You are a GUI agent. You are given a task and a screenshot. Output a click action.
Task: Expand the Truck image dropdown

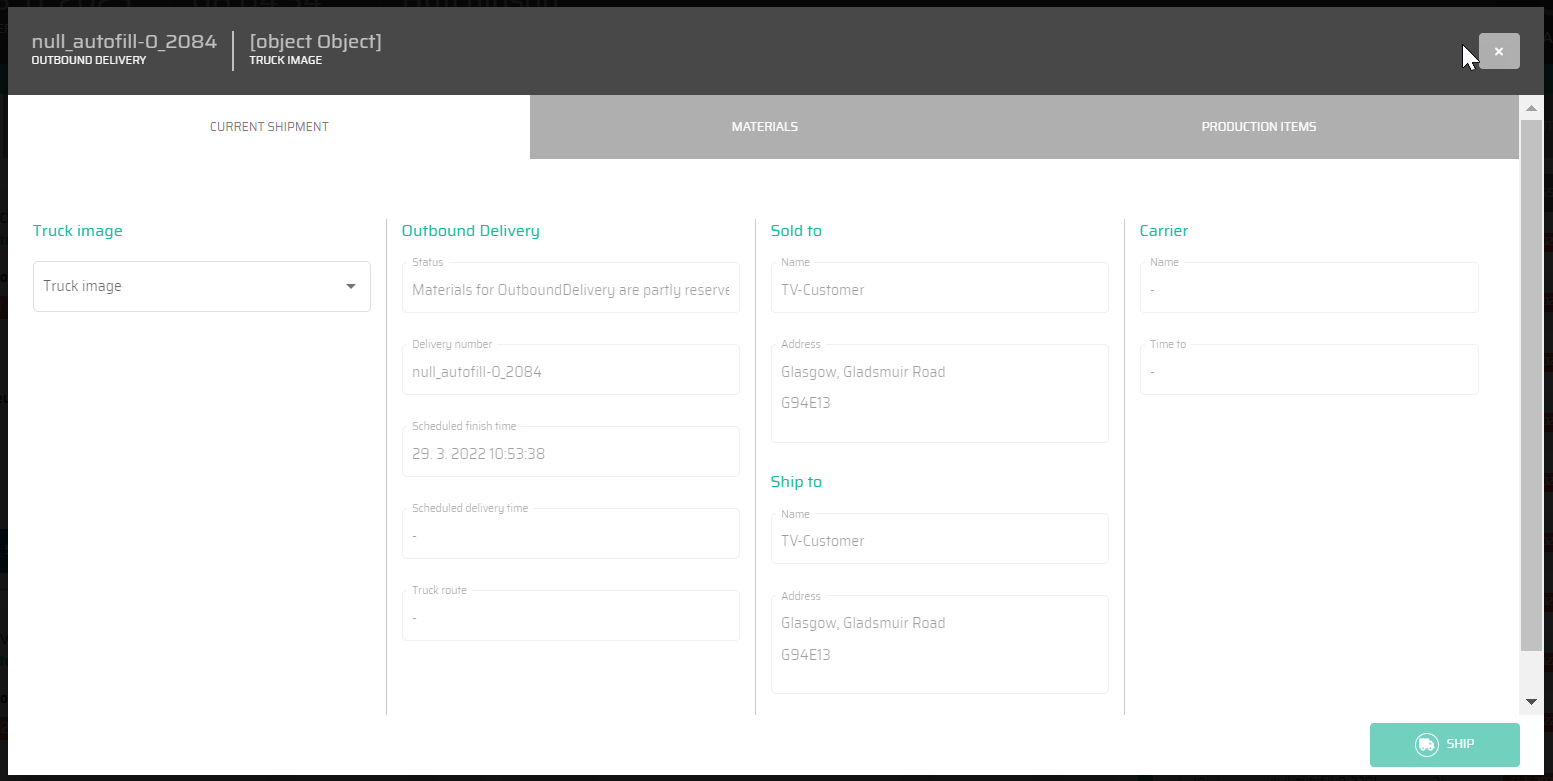click(201, 286)
